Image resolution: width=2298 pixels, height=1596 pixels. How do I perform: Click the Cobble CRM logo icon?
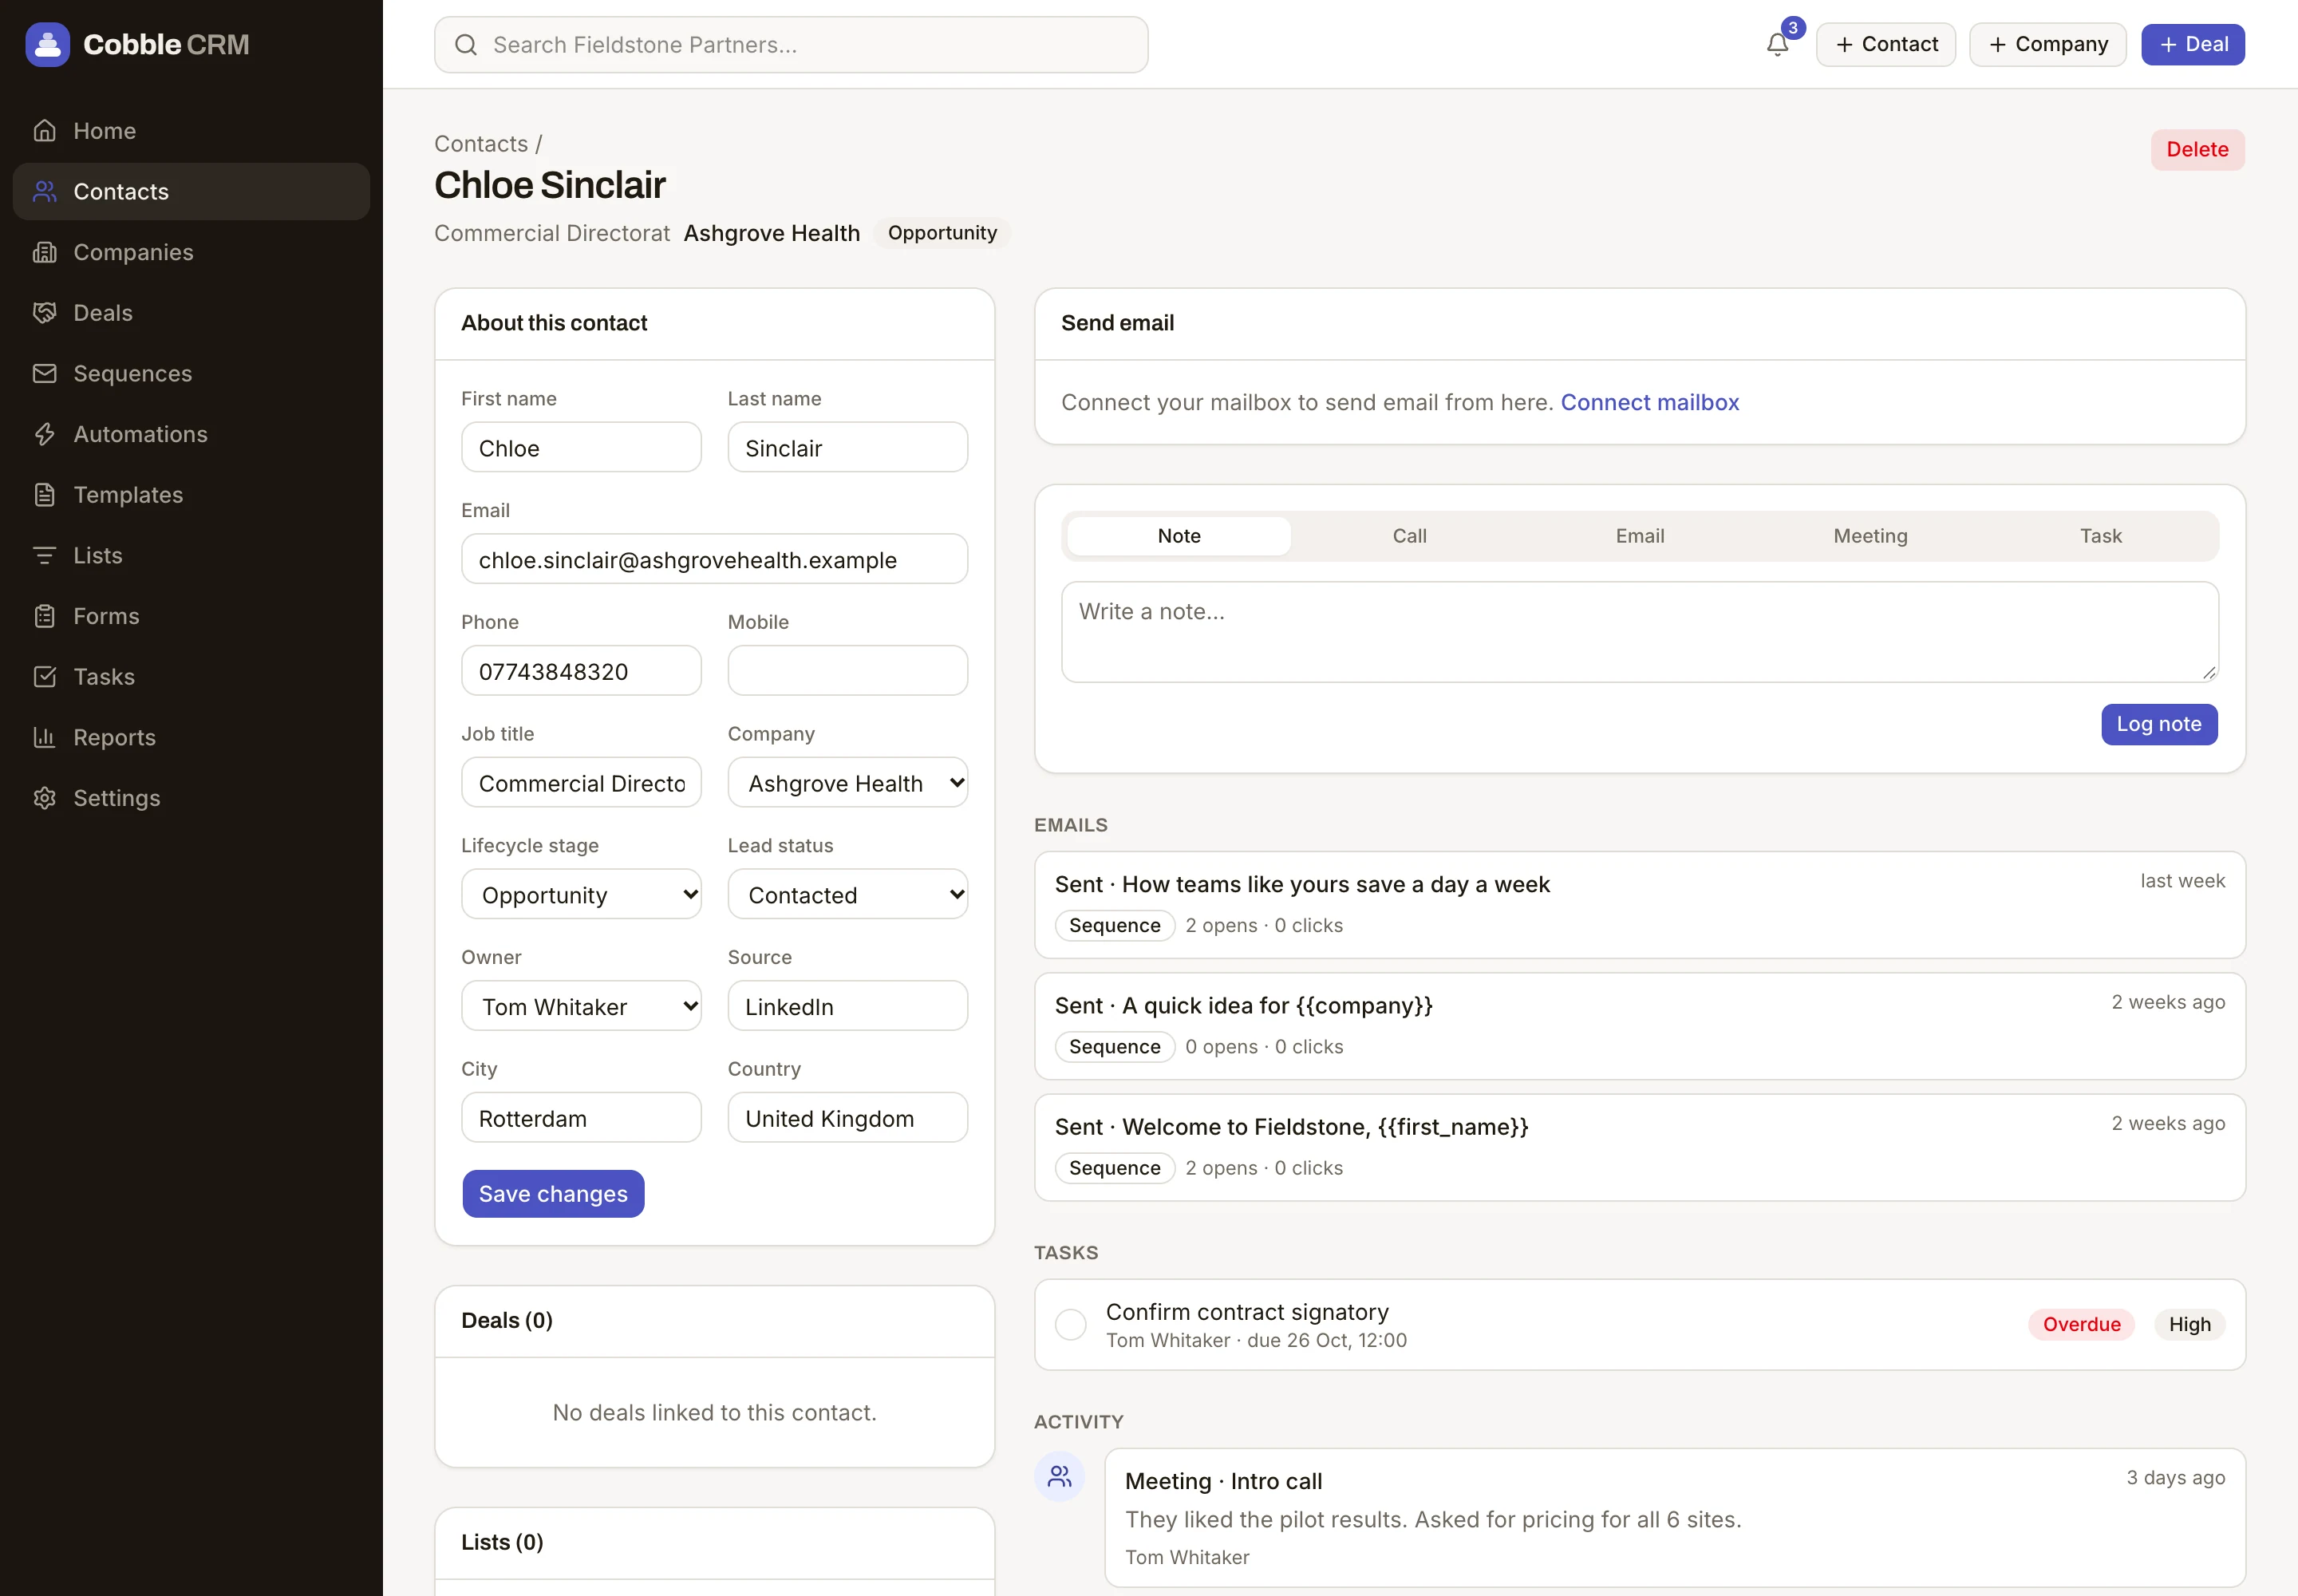click(x=47, y=44)
